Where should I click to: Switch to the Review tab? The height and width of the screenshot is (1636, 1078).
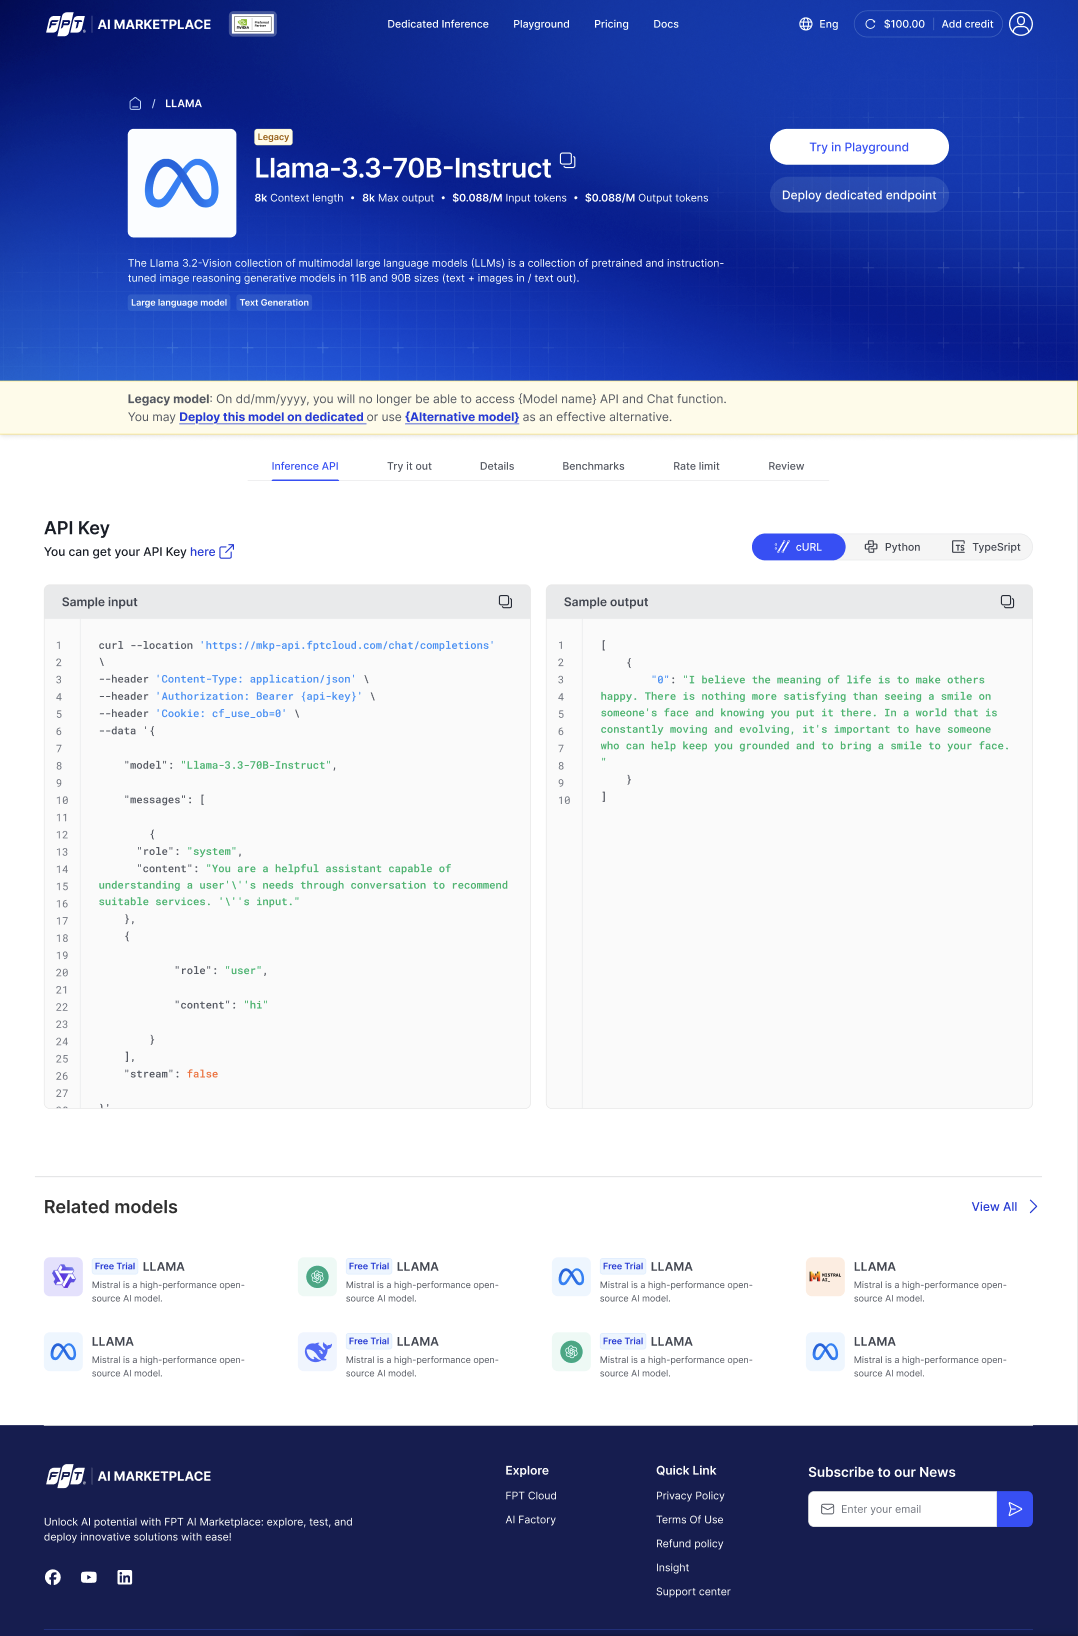coord(786,466)
